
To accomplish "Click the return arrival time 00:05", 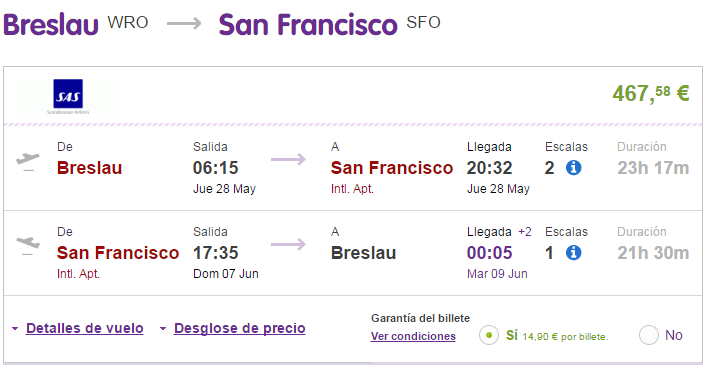I will click(x=490, y=252).
